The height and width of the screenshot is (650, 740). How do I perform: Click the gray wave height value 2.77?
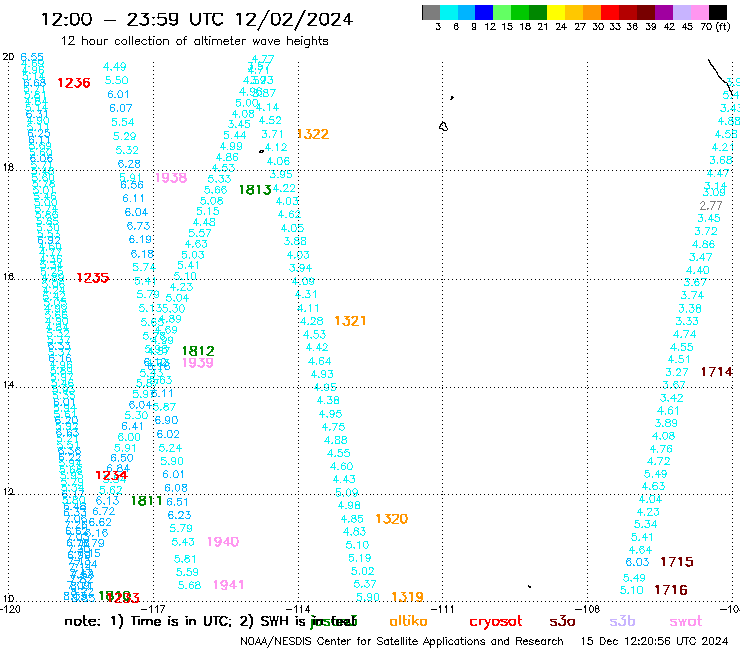coord(711,206)
